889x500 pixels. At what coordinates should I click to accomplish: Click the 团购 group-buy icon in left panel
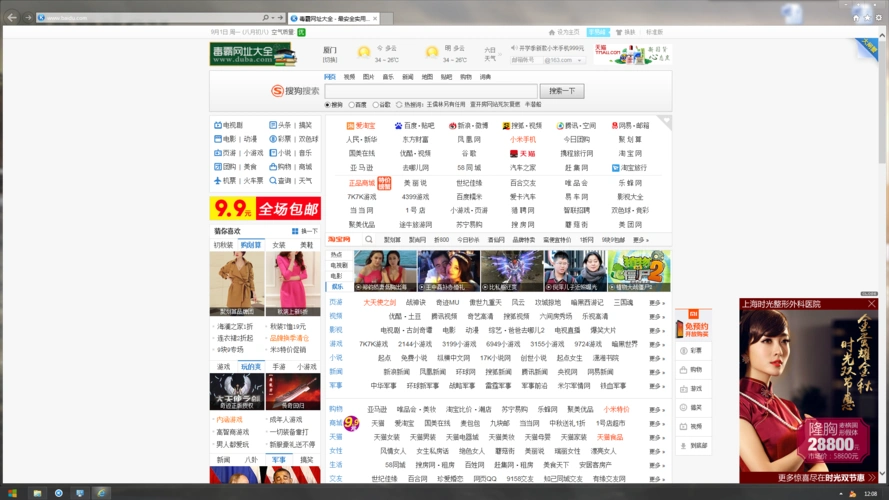pos(218,167)
